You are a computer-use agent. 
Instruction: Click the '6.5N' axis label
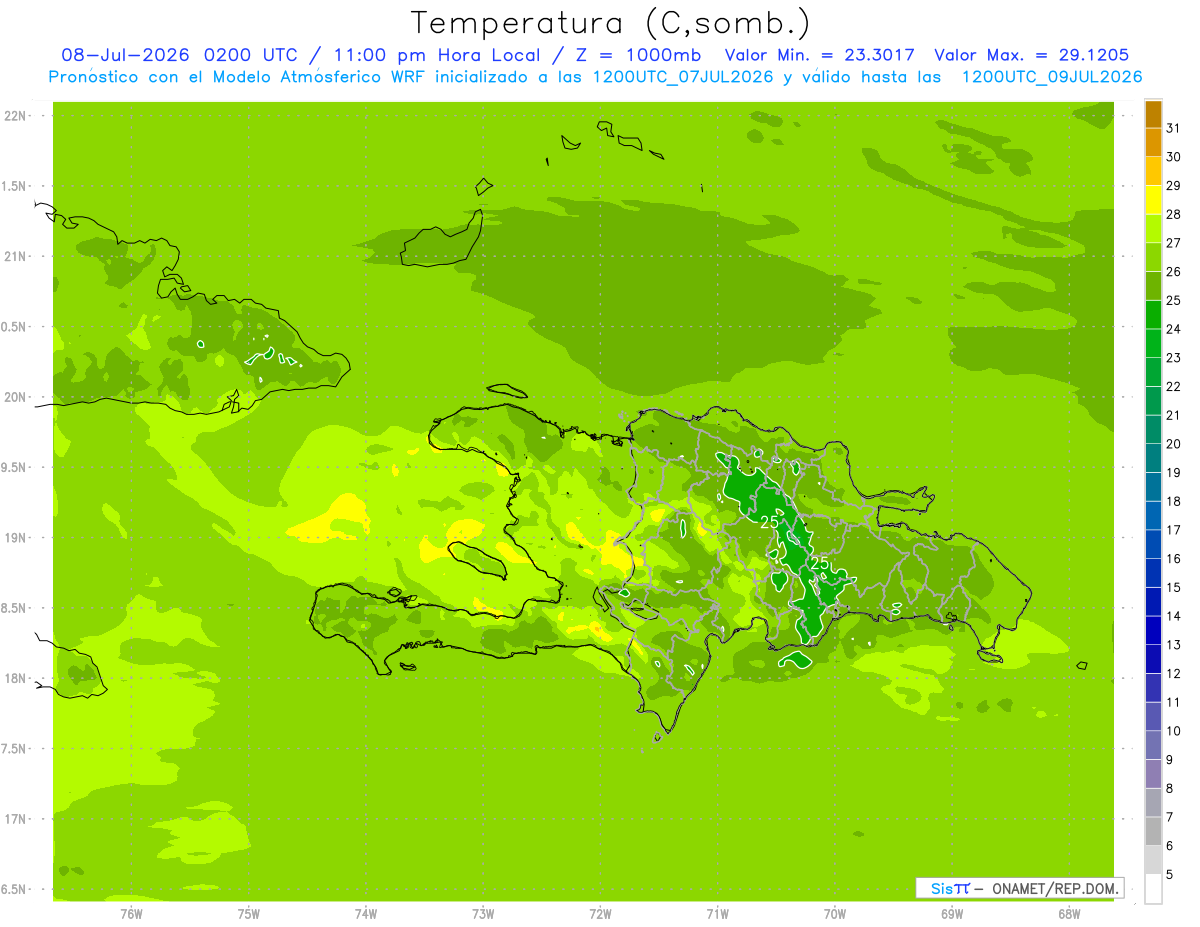[14, 890]
